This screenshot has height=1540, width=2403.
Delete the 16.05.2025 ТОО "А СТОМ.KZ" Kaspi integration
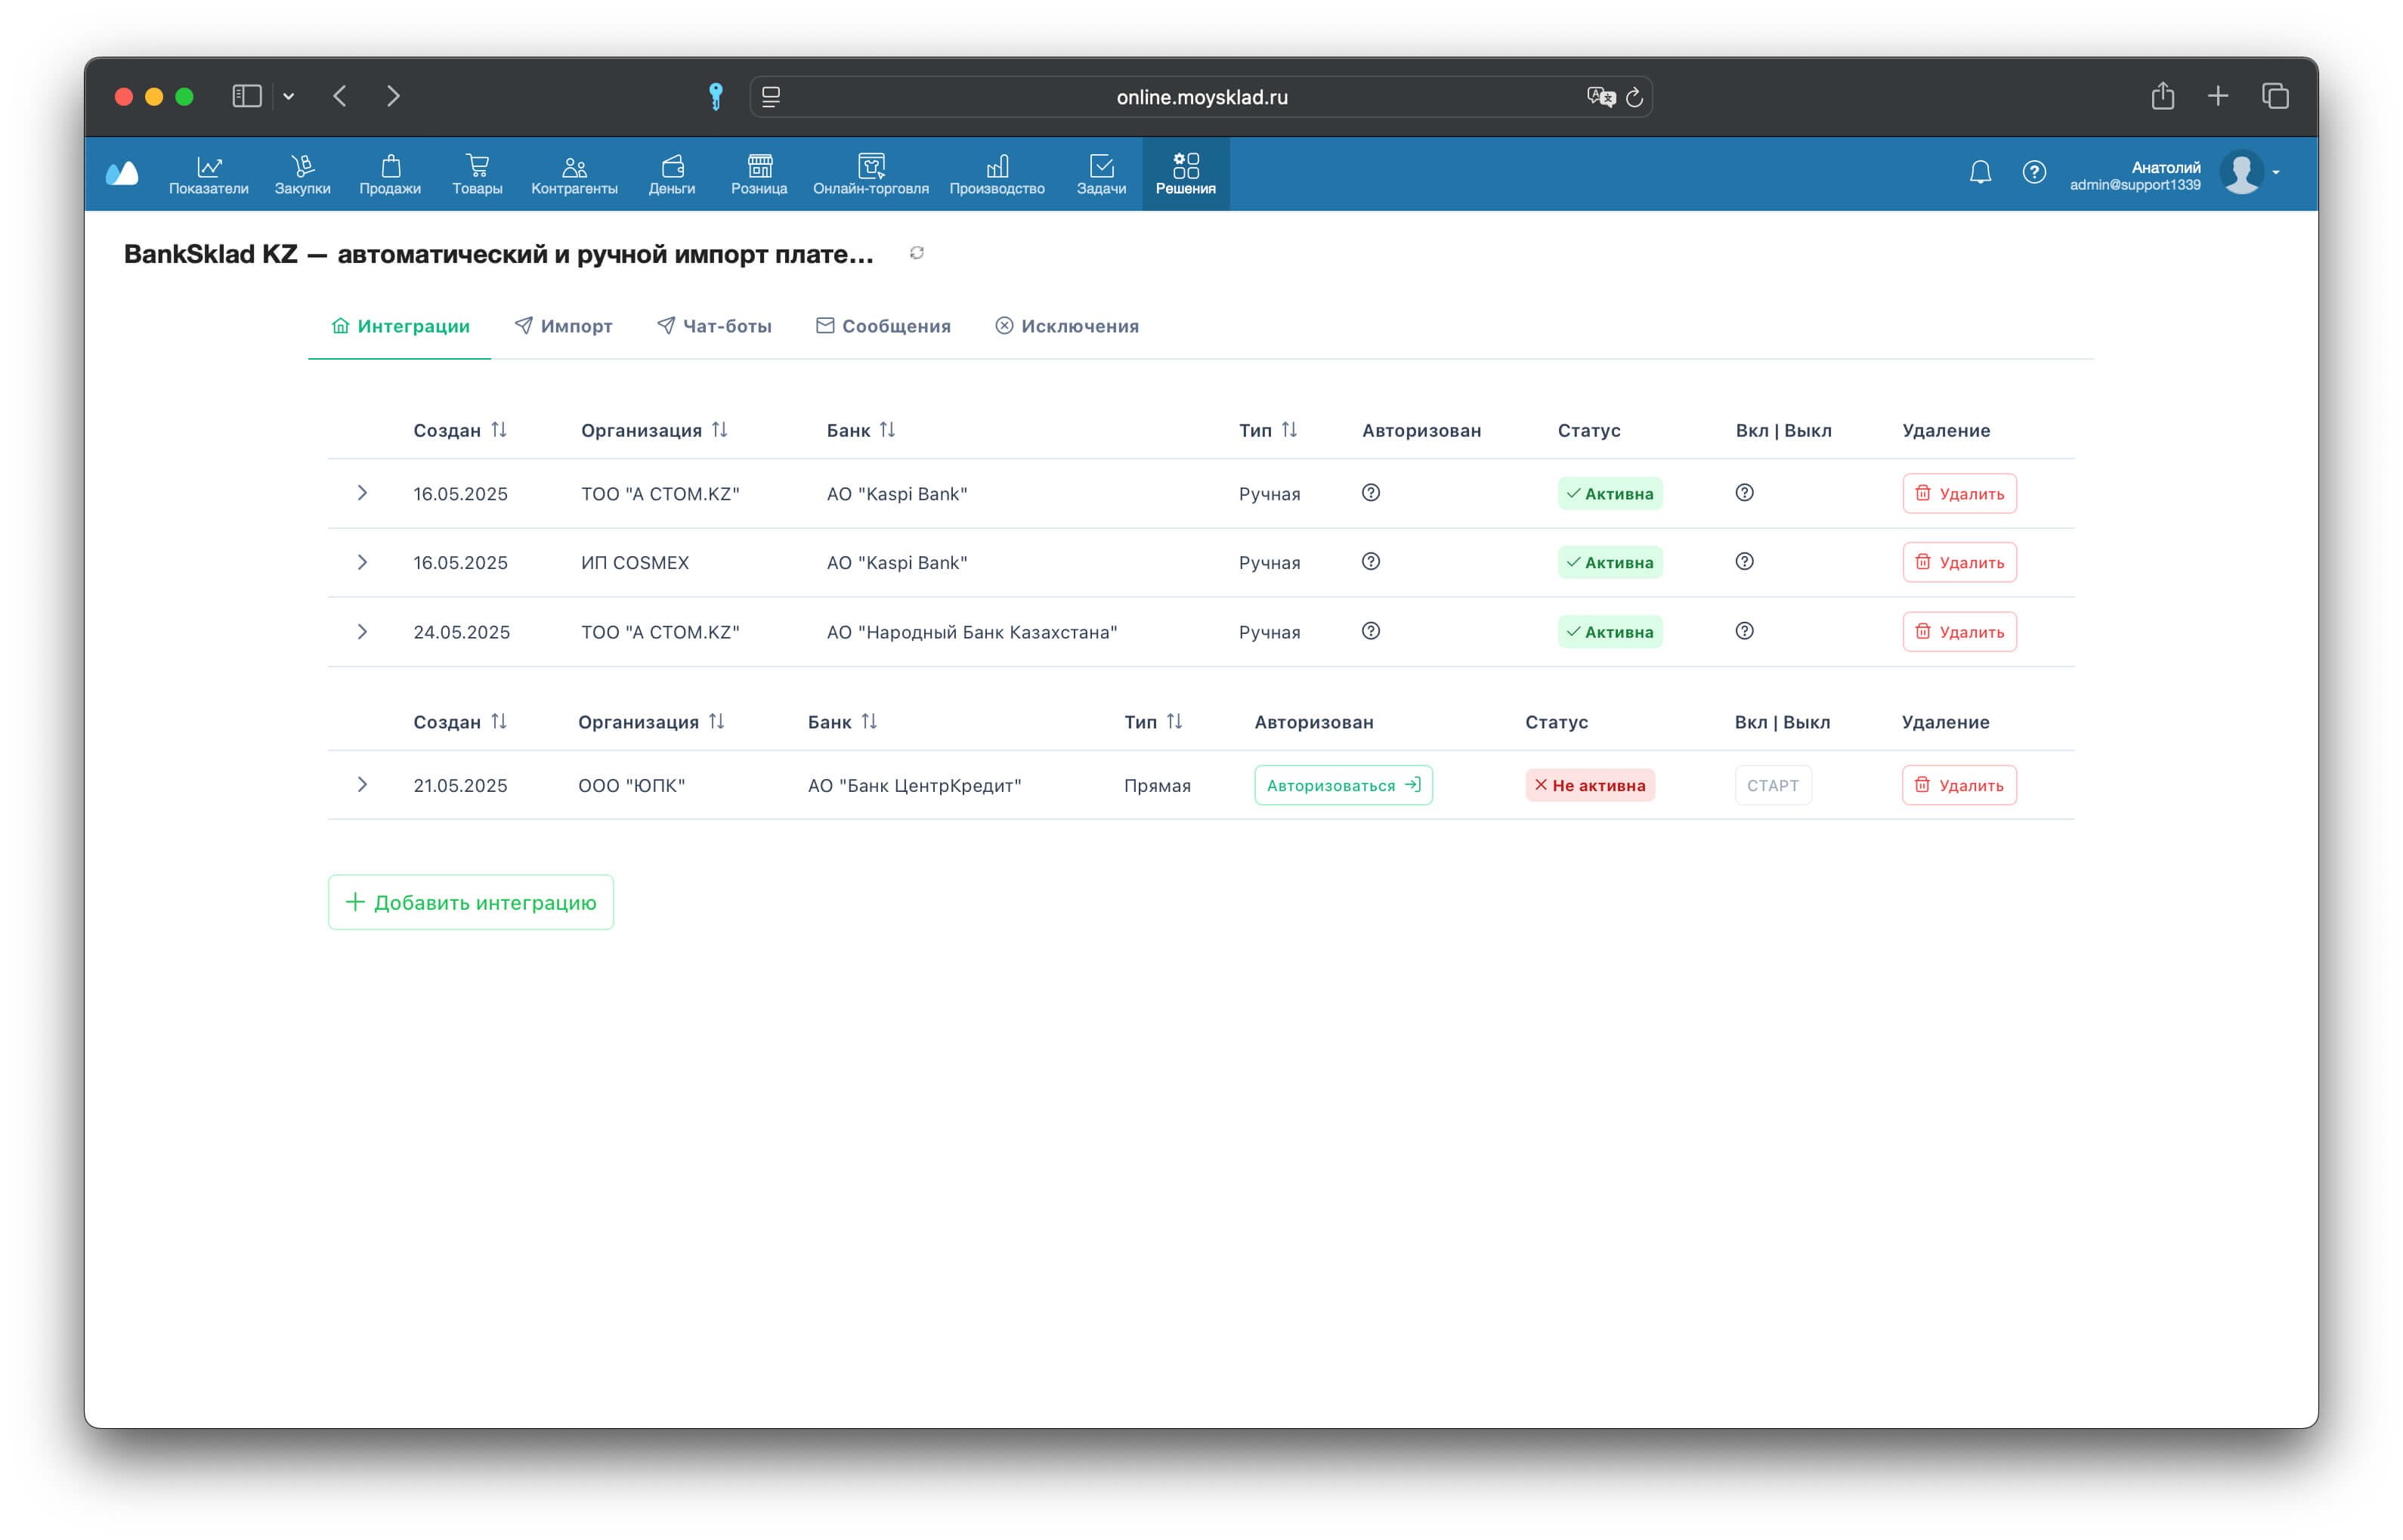click(1960, 494)
